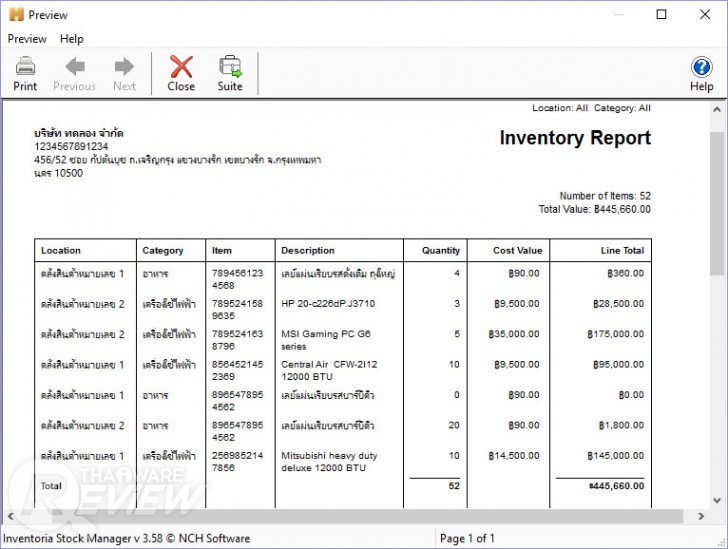Click item code 256985214 7856

click(237, 462)
